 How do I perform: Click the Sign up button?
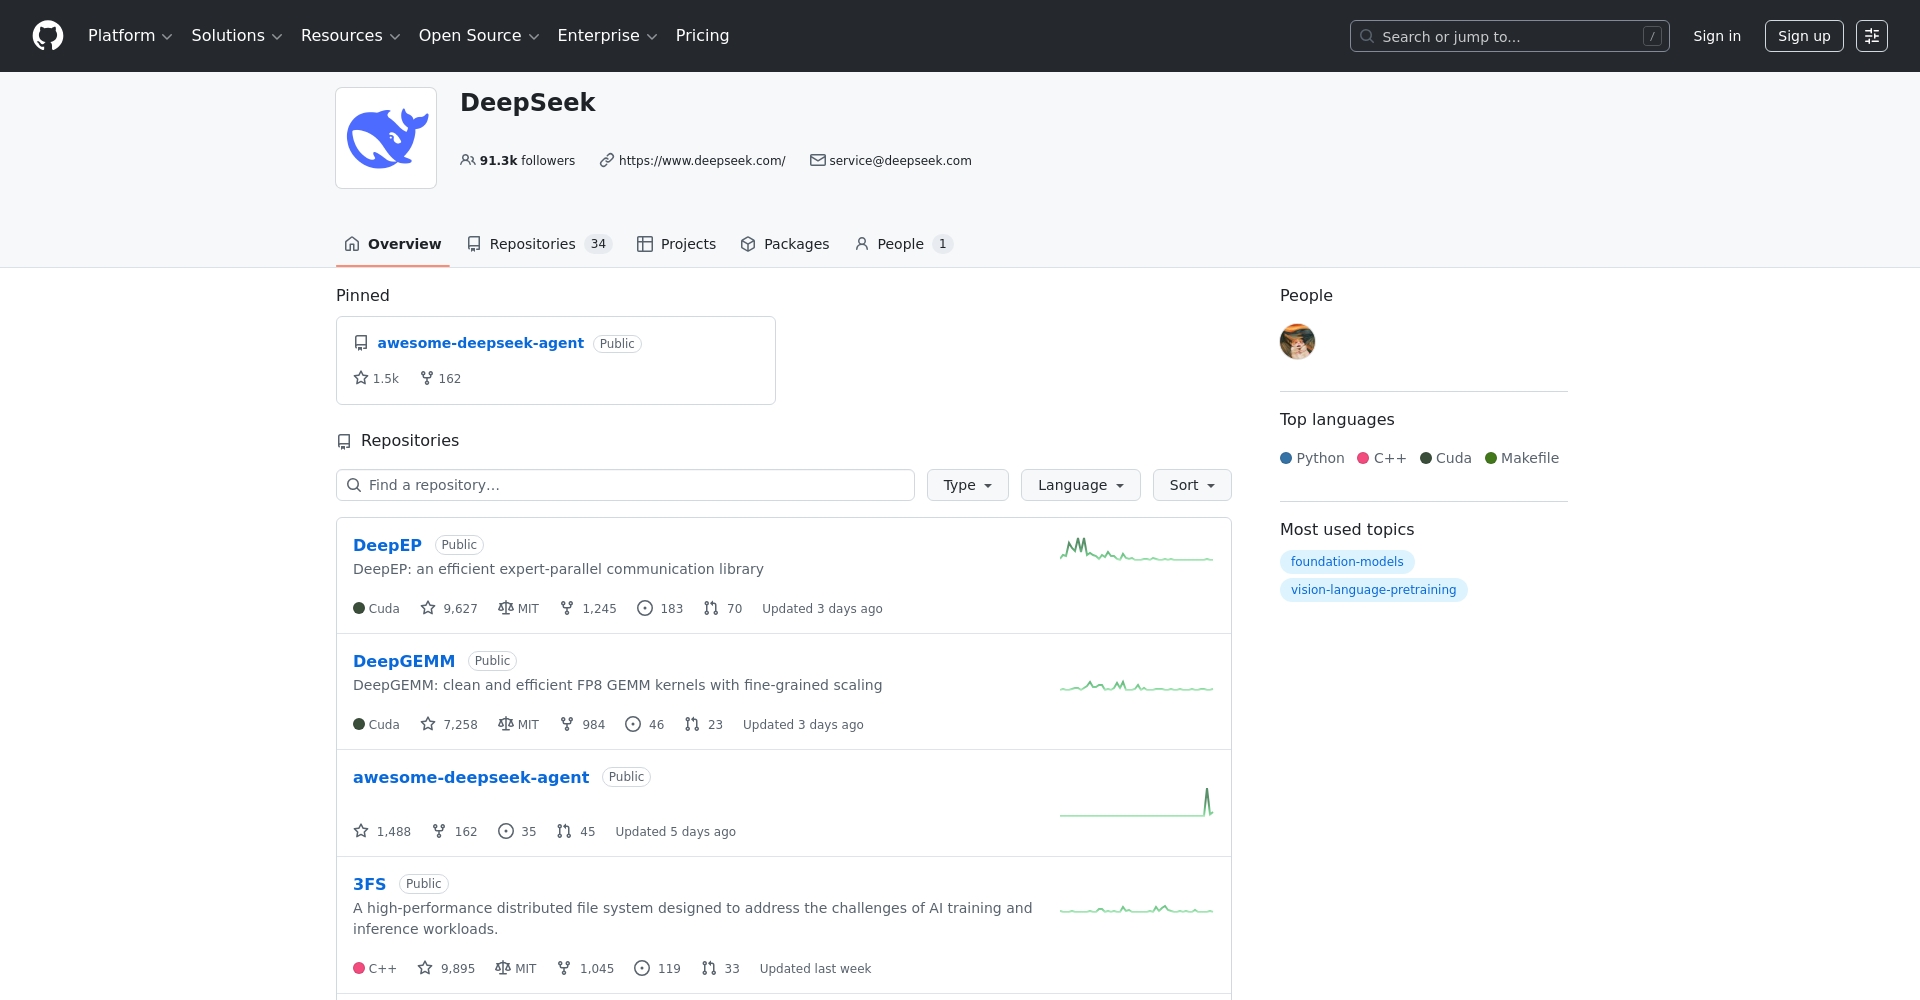pos(1804,36)
